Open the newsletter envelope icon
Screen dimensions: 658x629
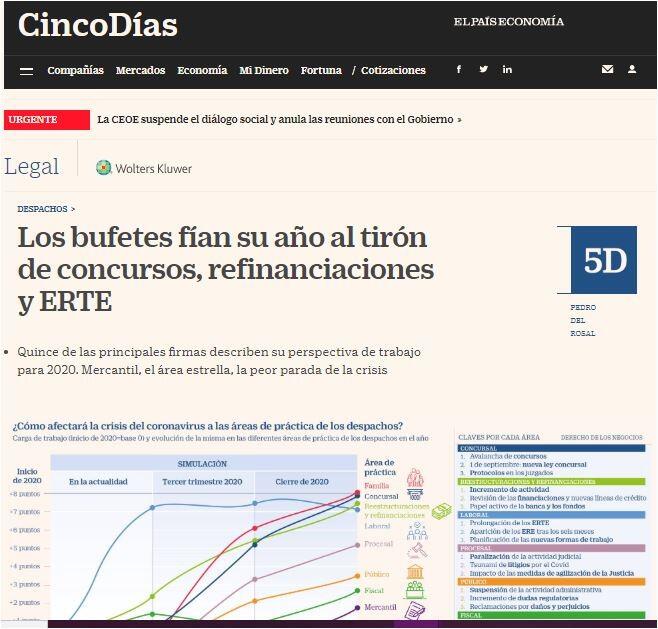(607, 70)
